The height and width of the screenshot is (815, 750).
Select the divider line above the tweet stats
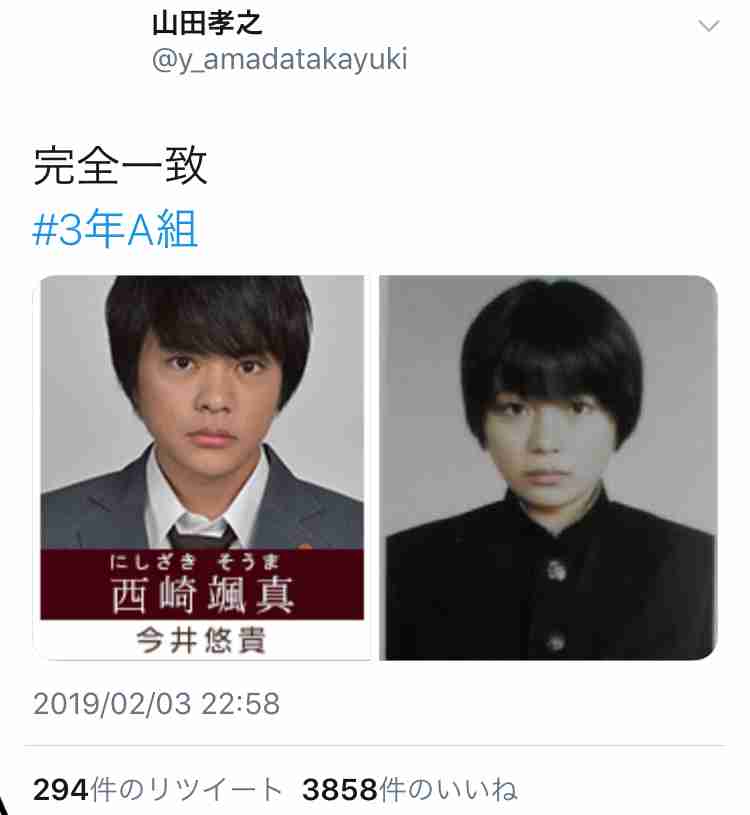[x=375, y=746]
